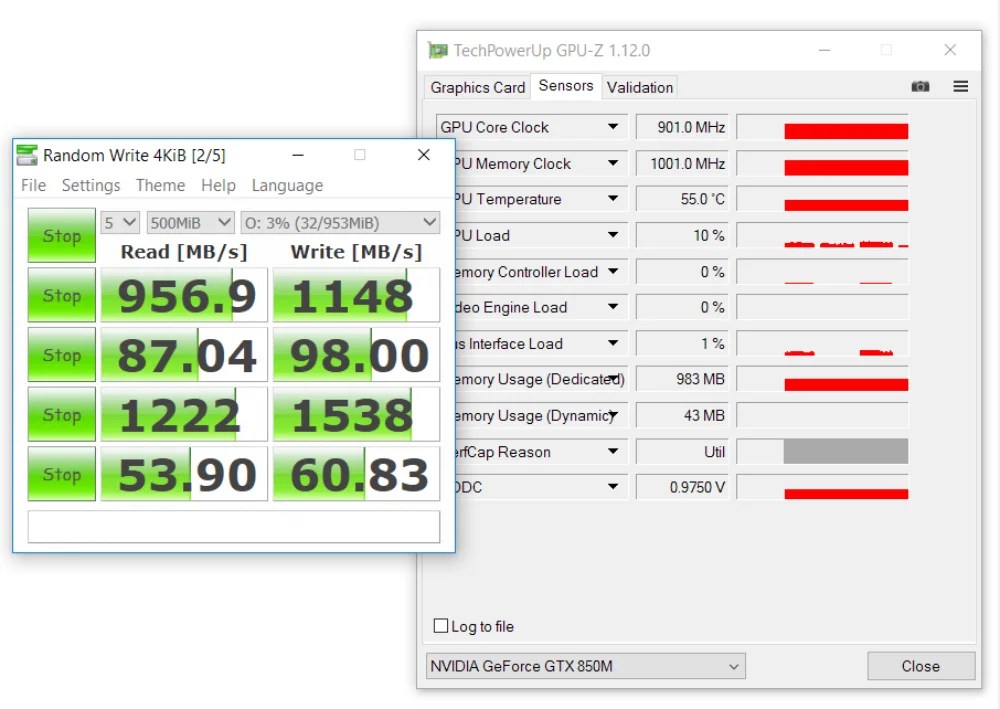Click Stop button on the 956.9 row
Screen dimensions: 1000x709
[x=61, y=295]
